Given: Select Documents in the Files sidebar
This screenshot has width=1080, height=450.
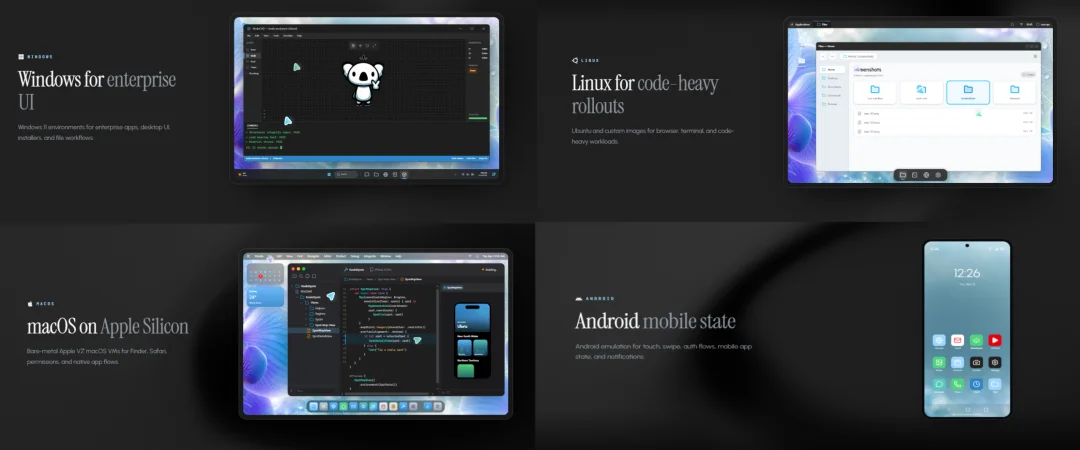Looking at the screenshot, I should click(832, 87).
